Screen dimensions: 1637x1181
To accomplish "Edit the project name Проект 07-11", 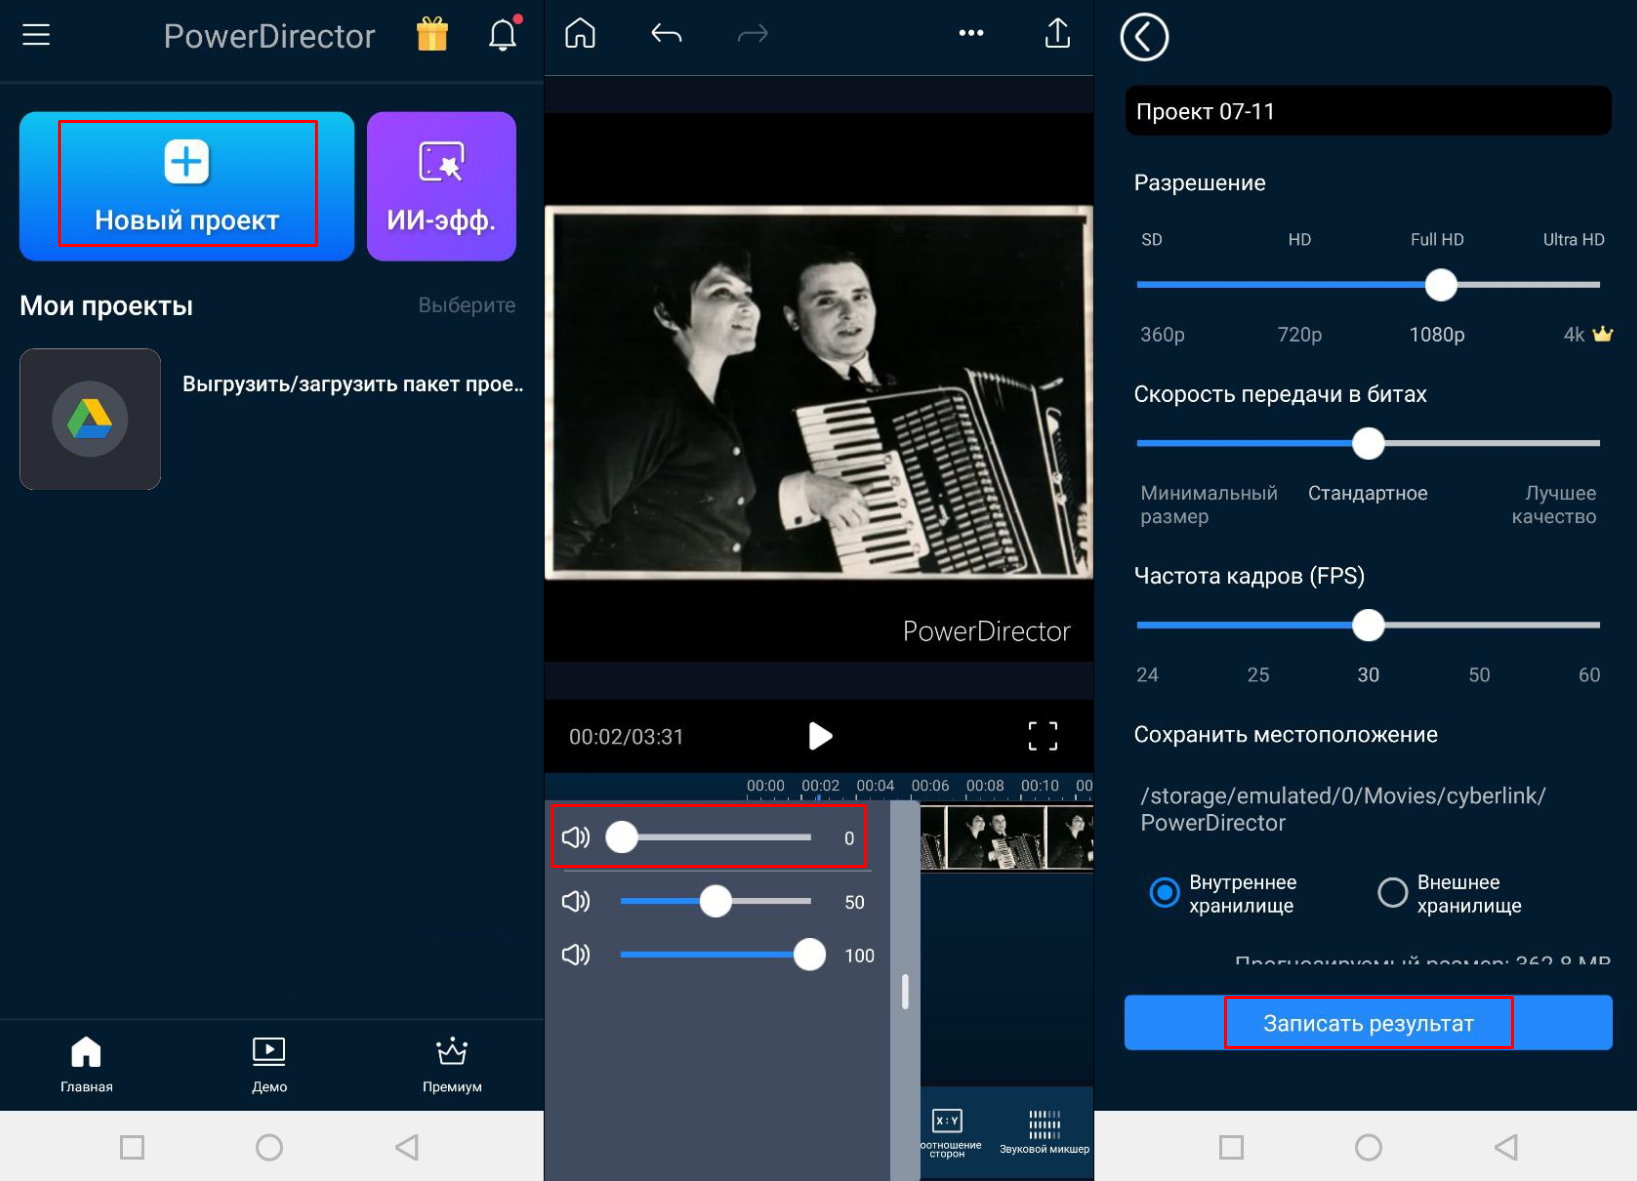I will (x=1368, y=111).
